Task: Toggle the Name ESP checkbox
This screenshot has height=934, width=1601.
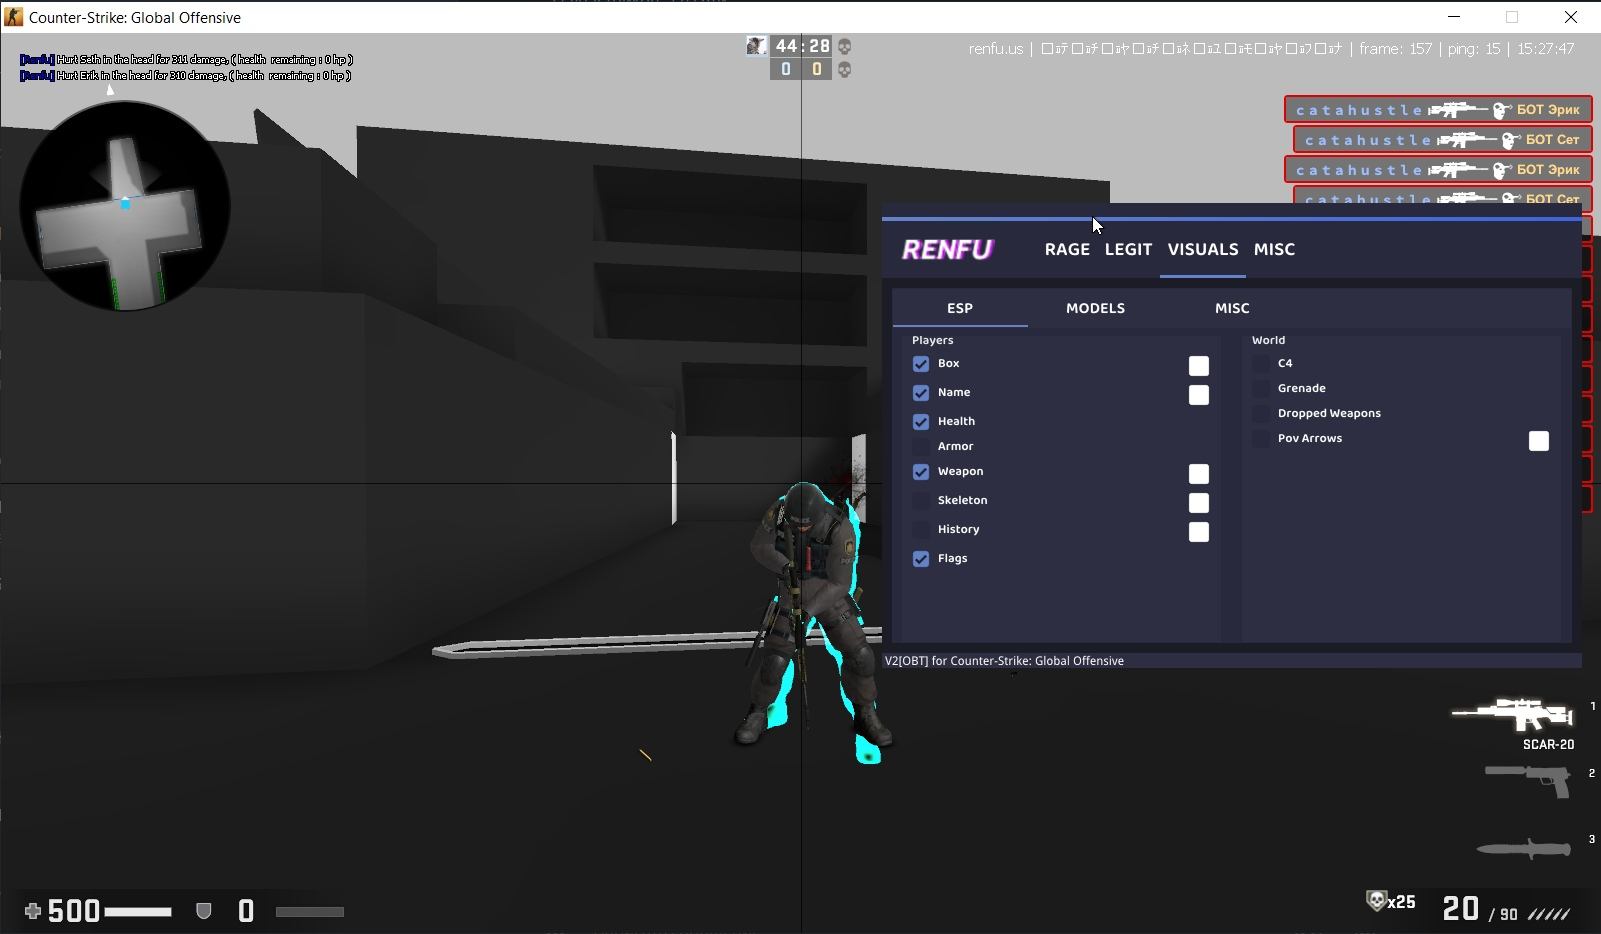Action: coord(921,393)
